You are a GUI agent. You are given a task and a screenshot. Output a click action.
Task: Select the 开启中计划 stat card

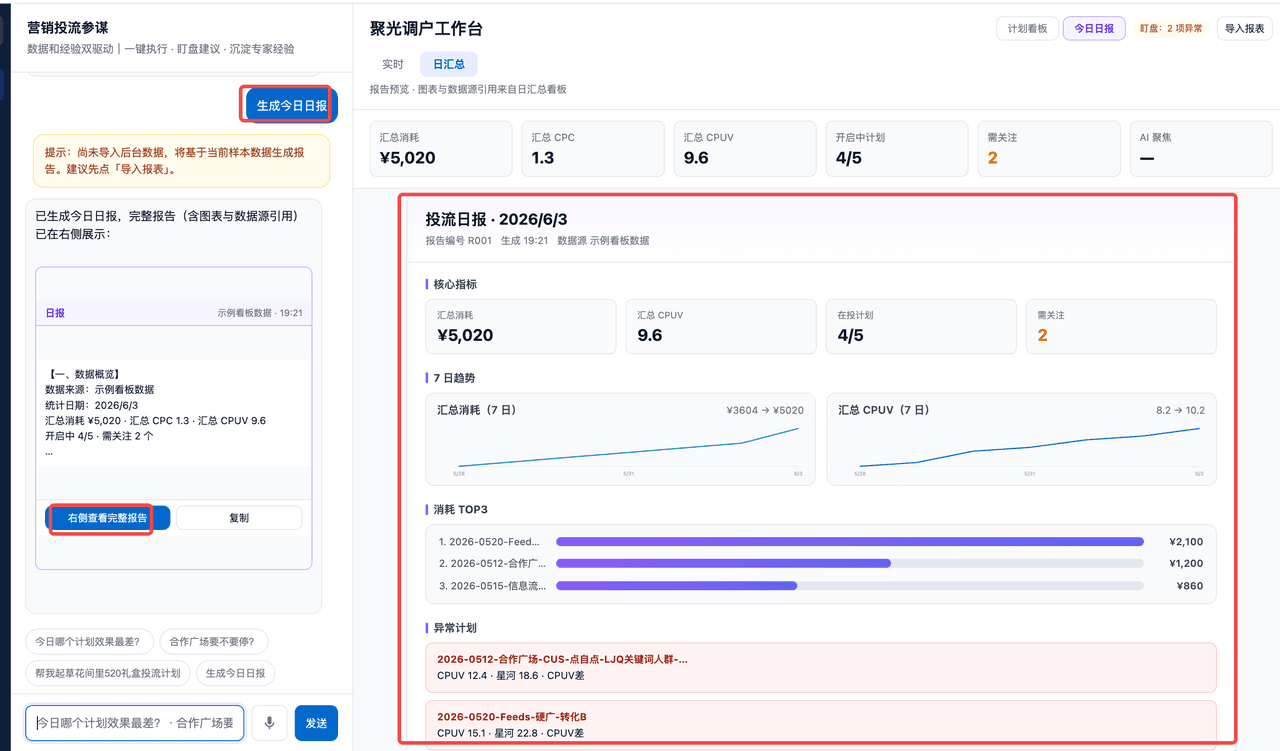896,149
